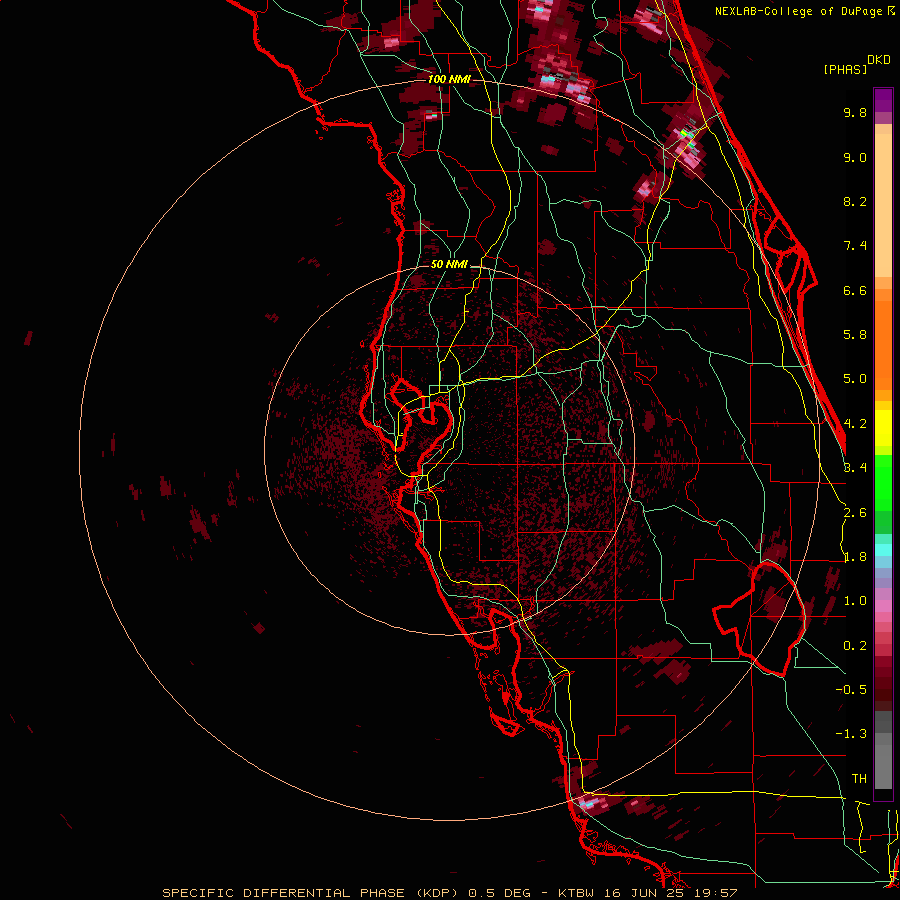
Task: Click the 5.0 scale value
Action: pyautogui.click(x=855, y=379)
